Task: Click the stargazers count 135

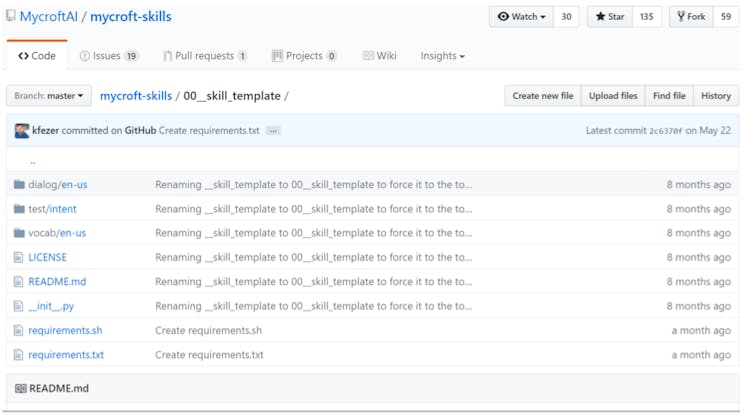Action: [647, 17]
